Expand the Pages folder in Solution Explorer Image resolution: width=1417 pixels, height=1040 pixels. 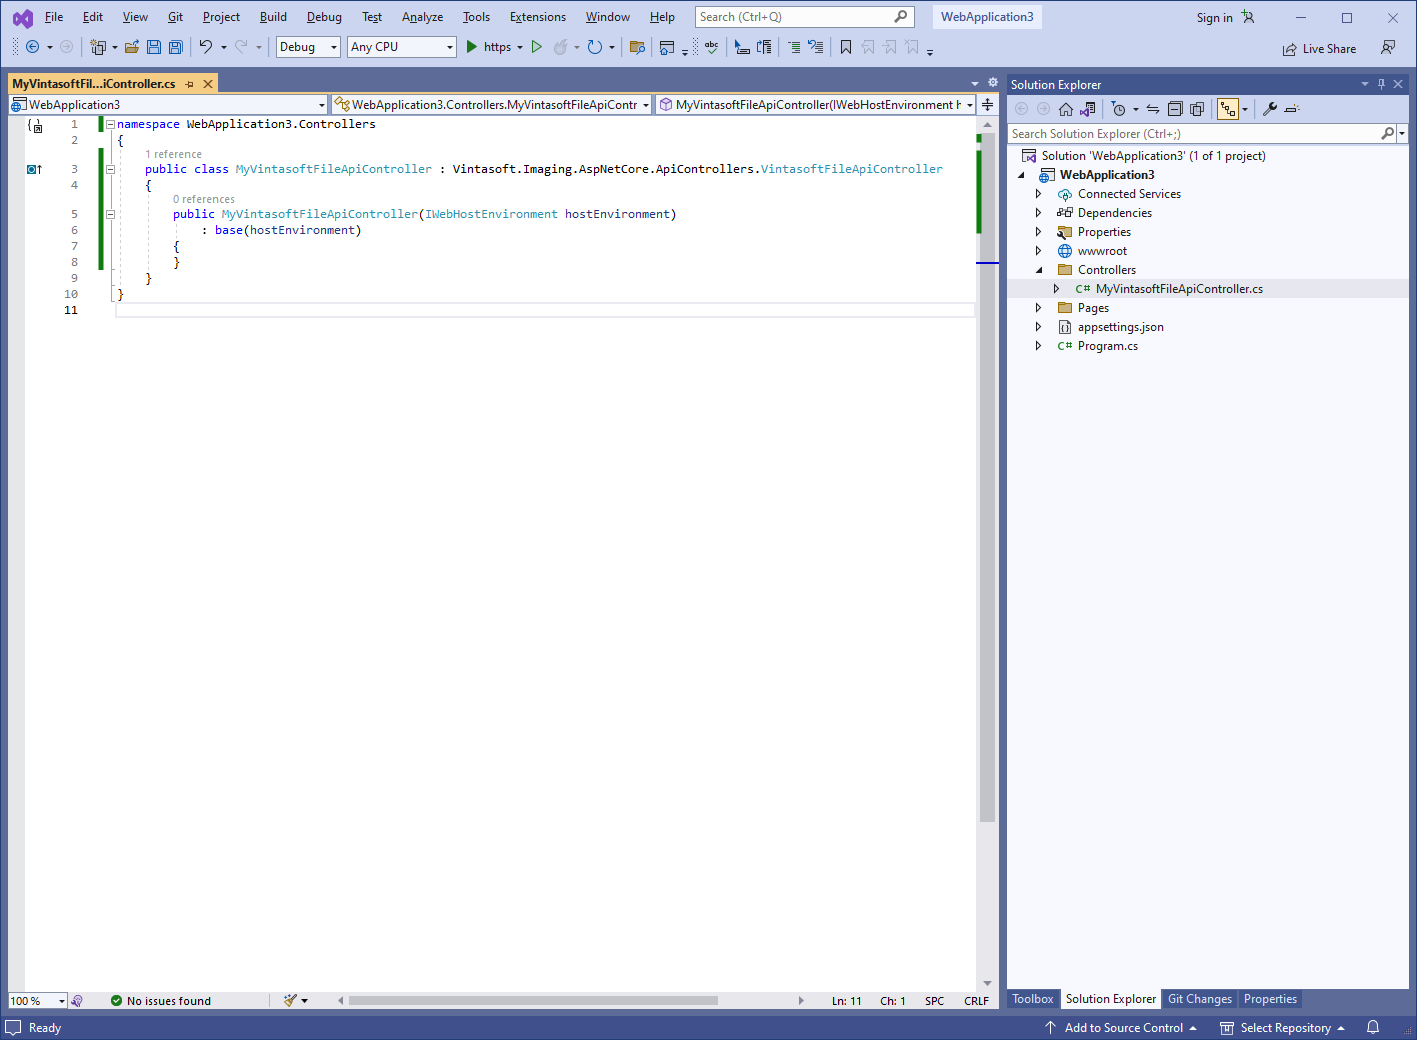[1038, 308]
